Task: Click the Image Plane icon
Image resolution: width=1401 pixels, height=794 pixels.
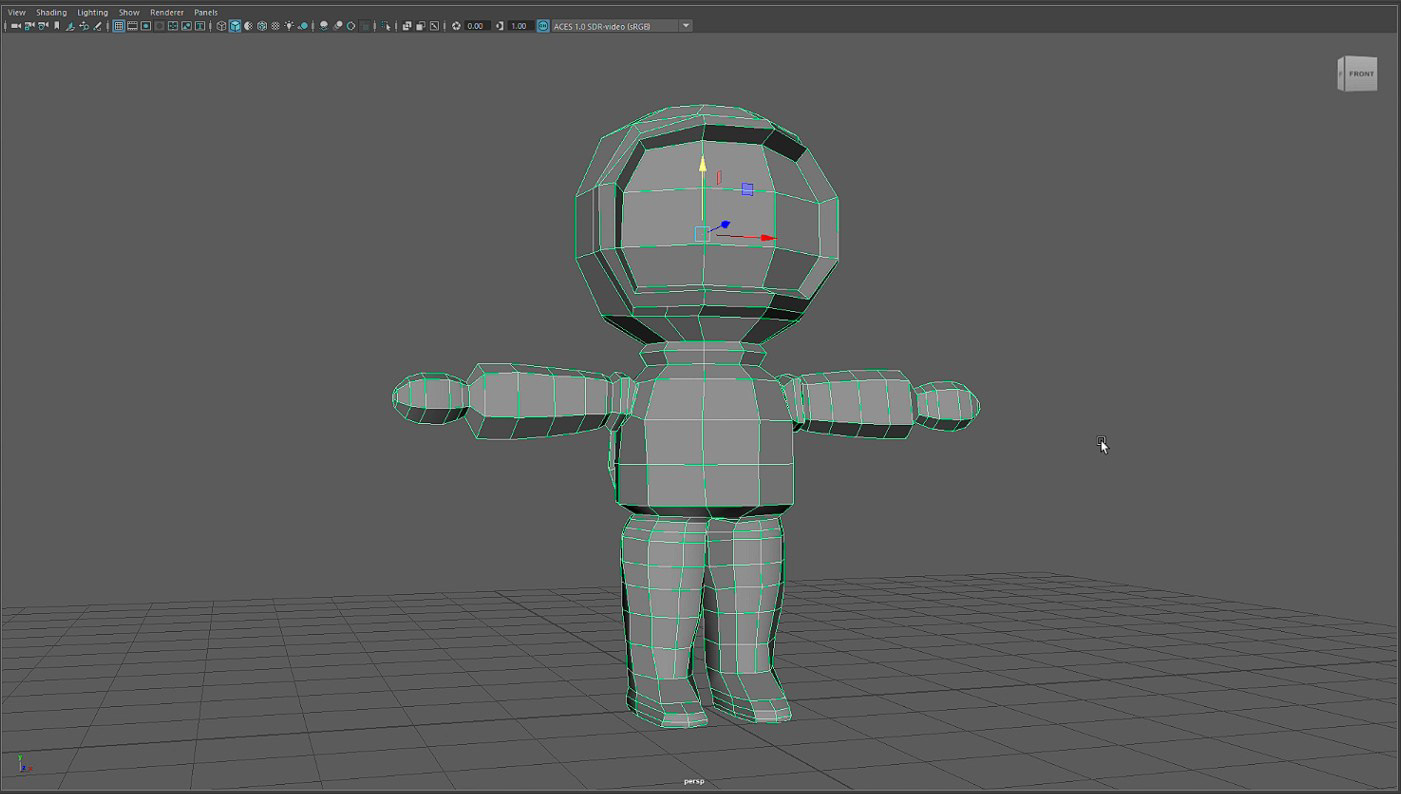Action: (70, 26)
